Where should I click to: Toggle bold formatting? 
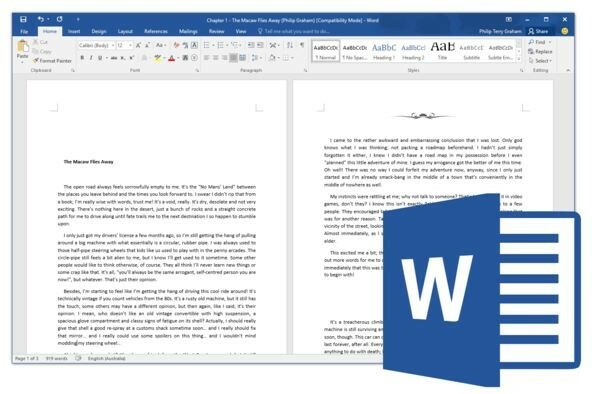pyautogui.click(x=82, y=58)
